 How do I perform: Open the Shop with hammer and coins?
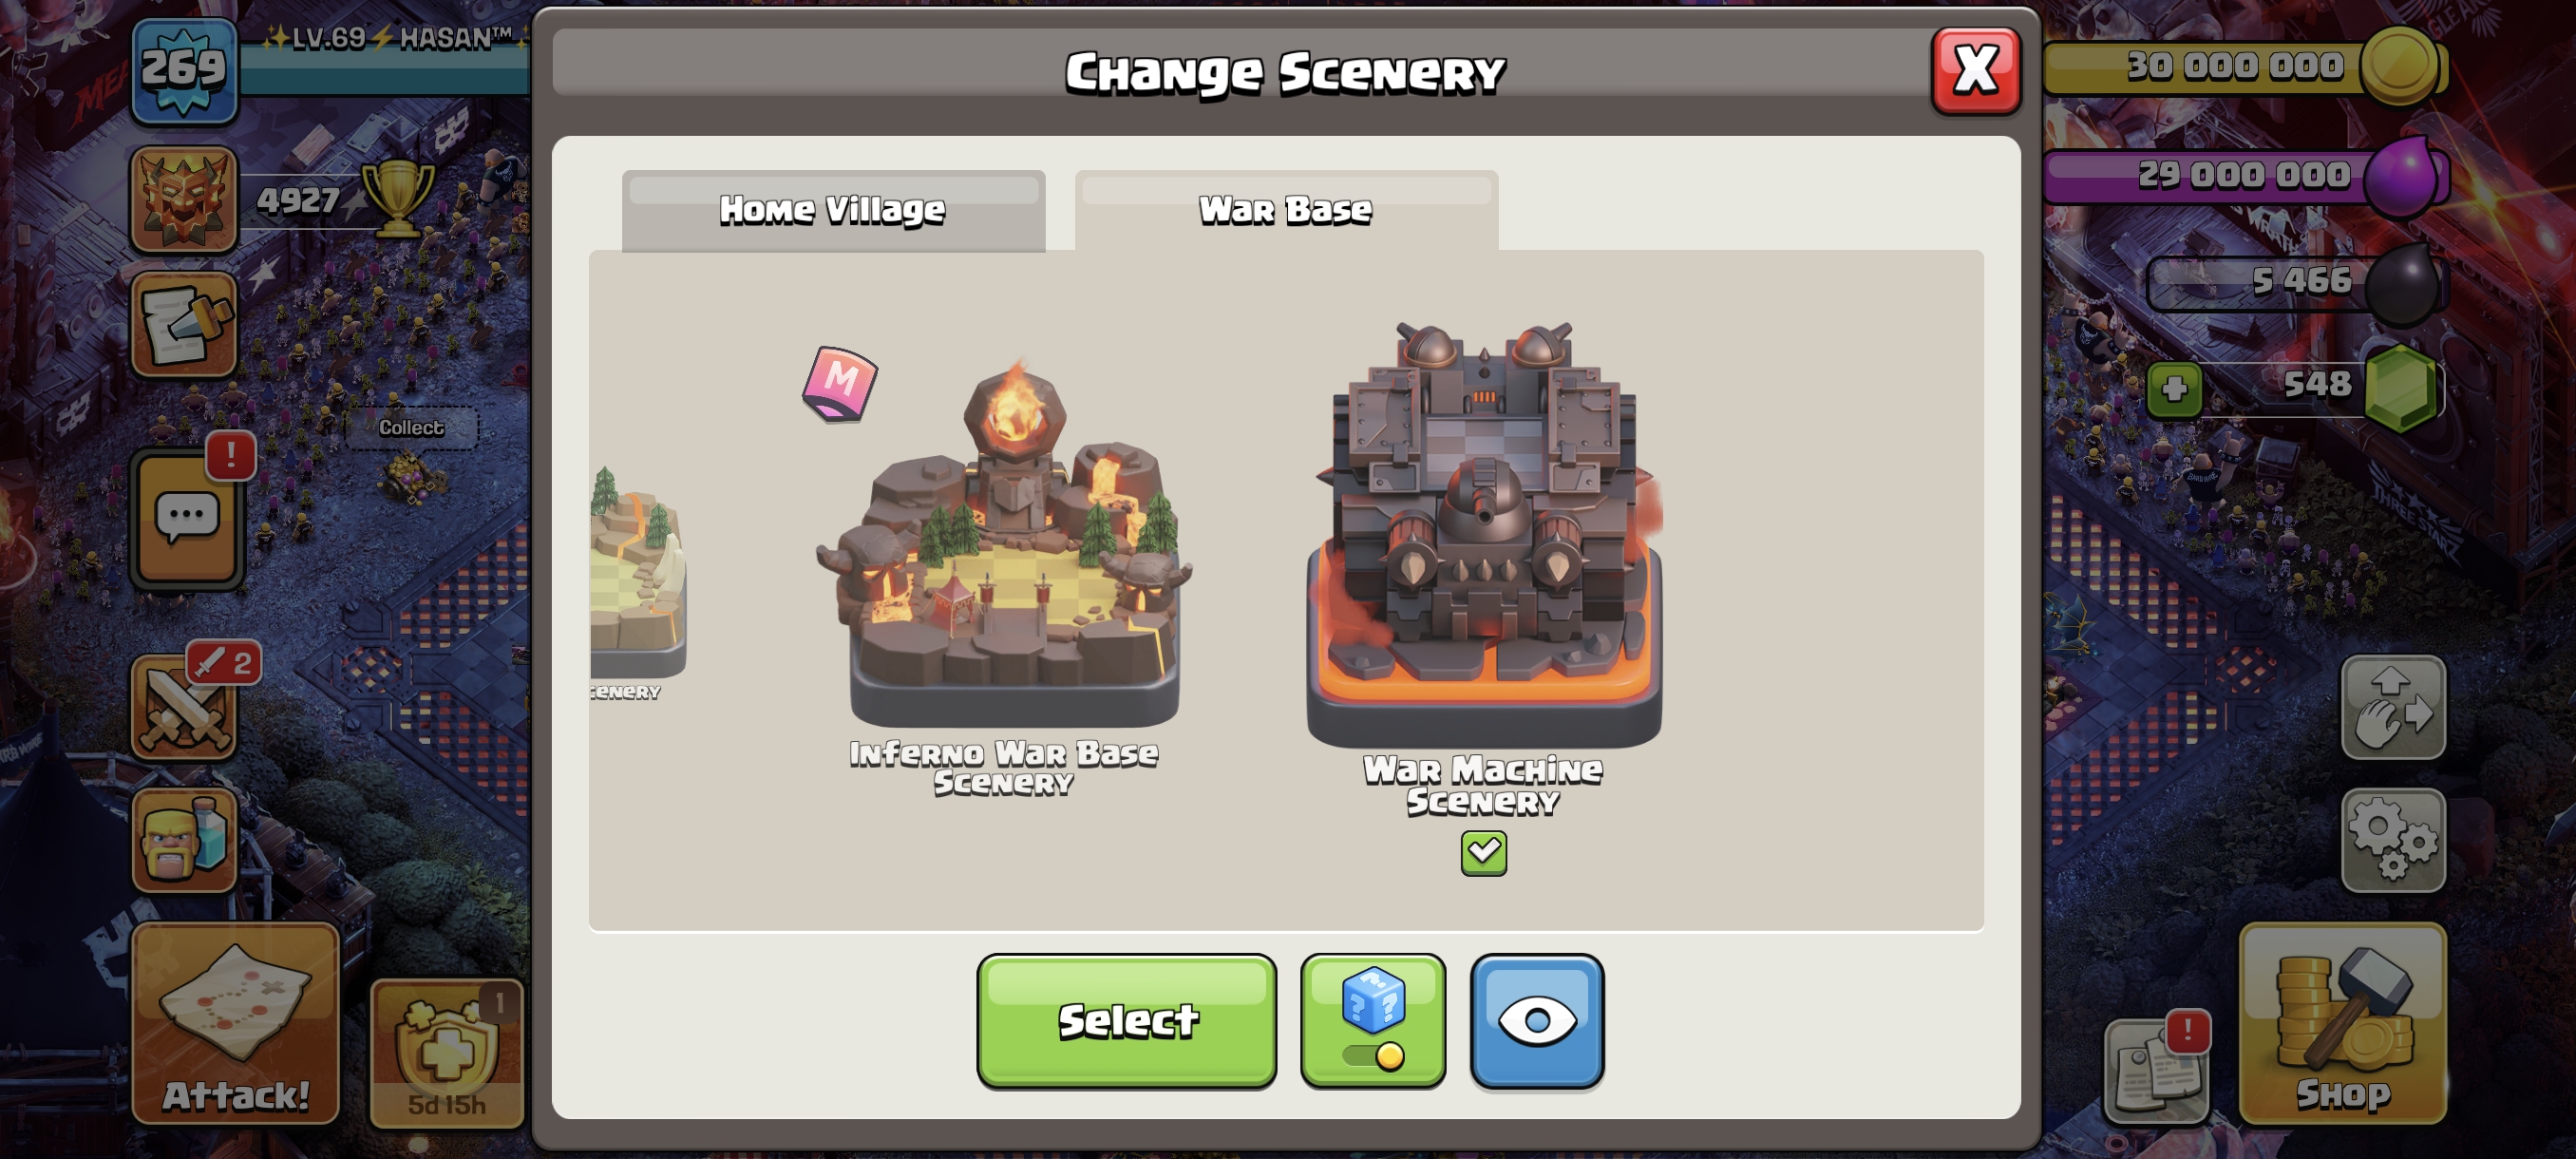2342,1023
